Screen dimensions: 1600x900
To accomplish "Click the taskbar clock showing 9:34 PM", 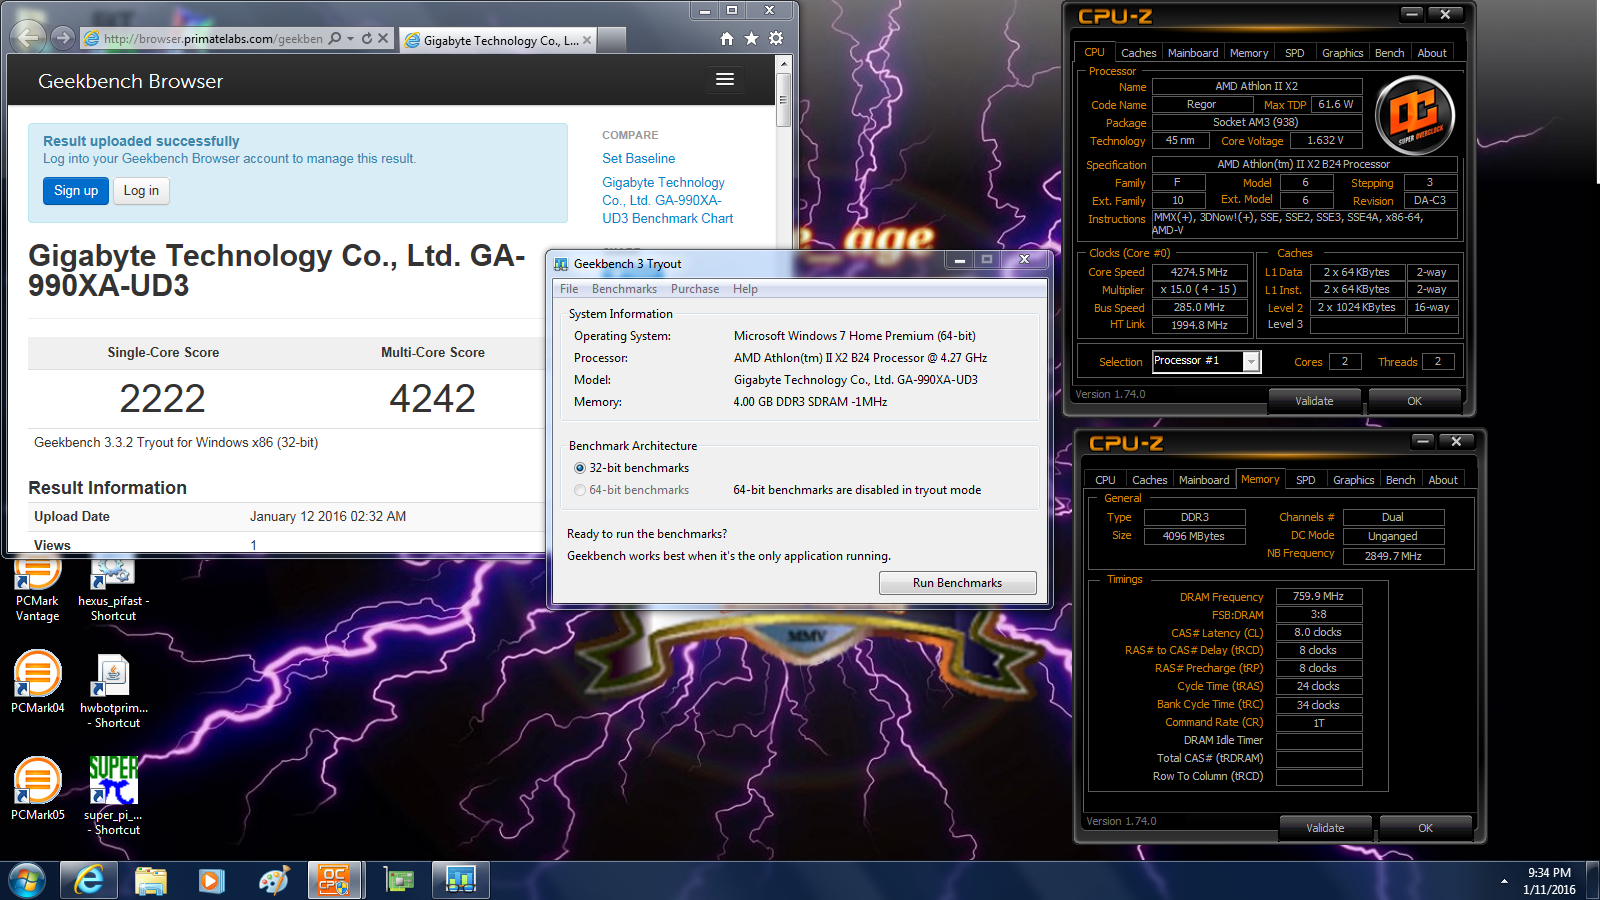I will [1549, 881].
